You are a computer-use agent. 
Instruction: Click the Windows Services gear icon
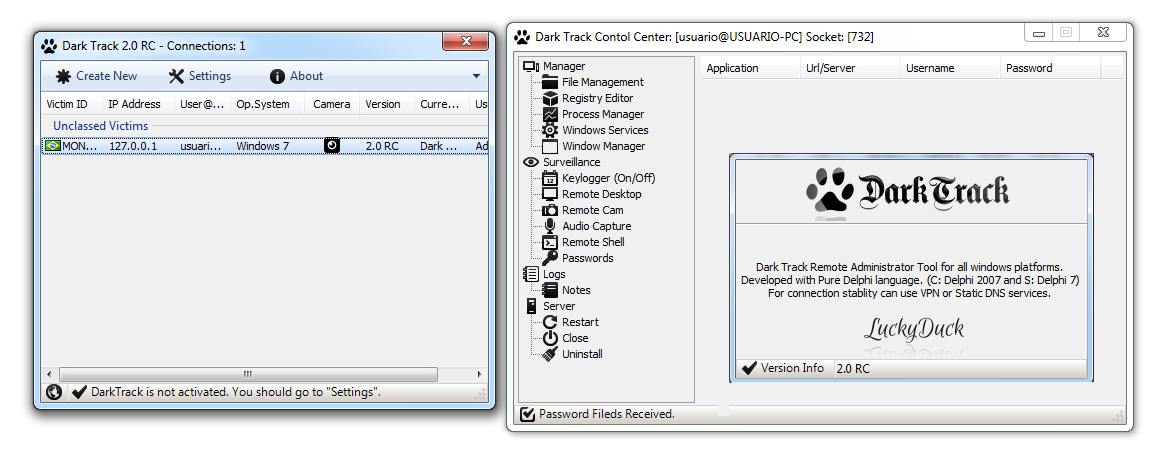(x=550, y=130)
